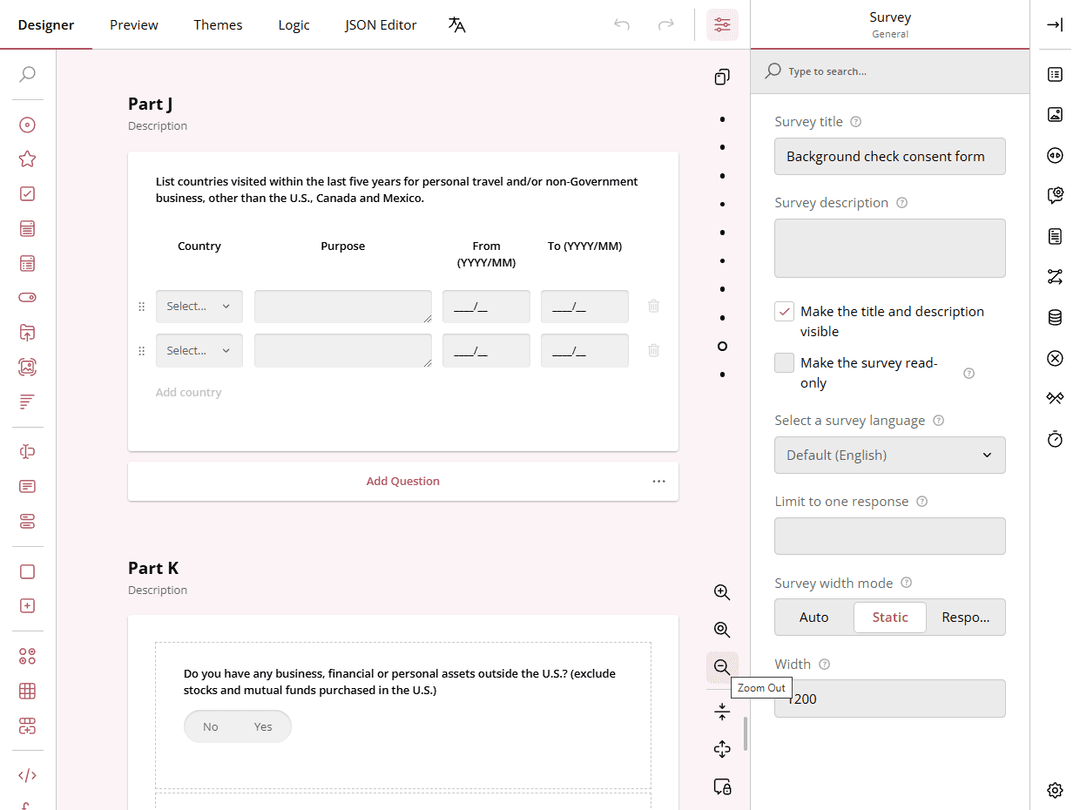Screen dimensions: 1080x810
Task: Click the Limit to one response field
Action: [889, 536]
